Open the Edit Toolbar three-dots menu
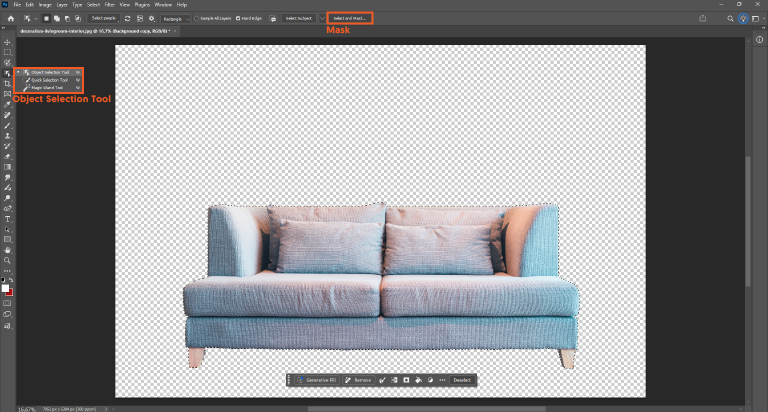Viewport: 768px width, 412px height. [x=7, y=271]
